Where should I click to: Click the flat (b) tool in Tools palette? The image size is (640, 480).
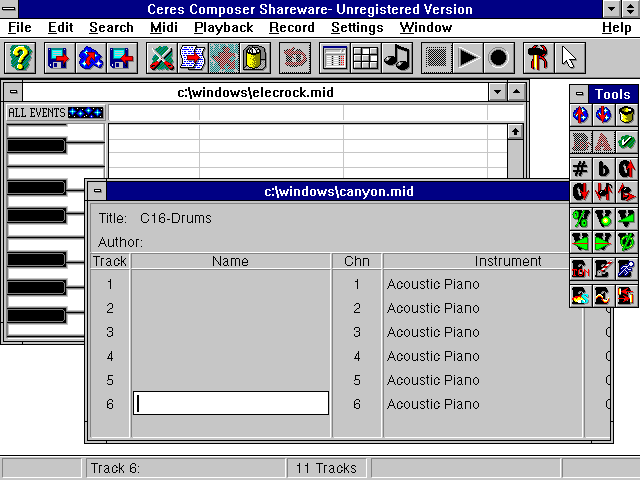pyautogui.click(x=604, y=167)
